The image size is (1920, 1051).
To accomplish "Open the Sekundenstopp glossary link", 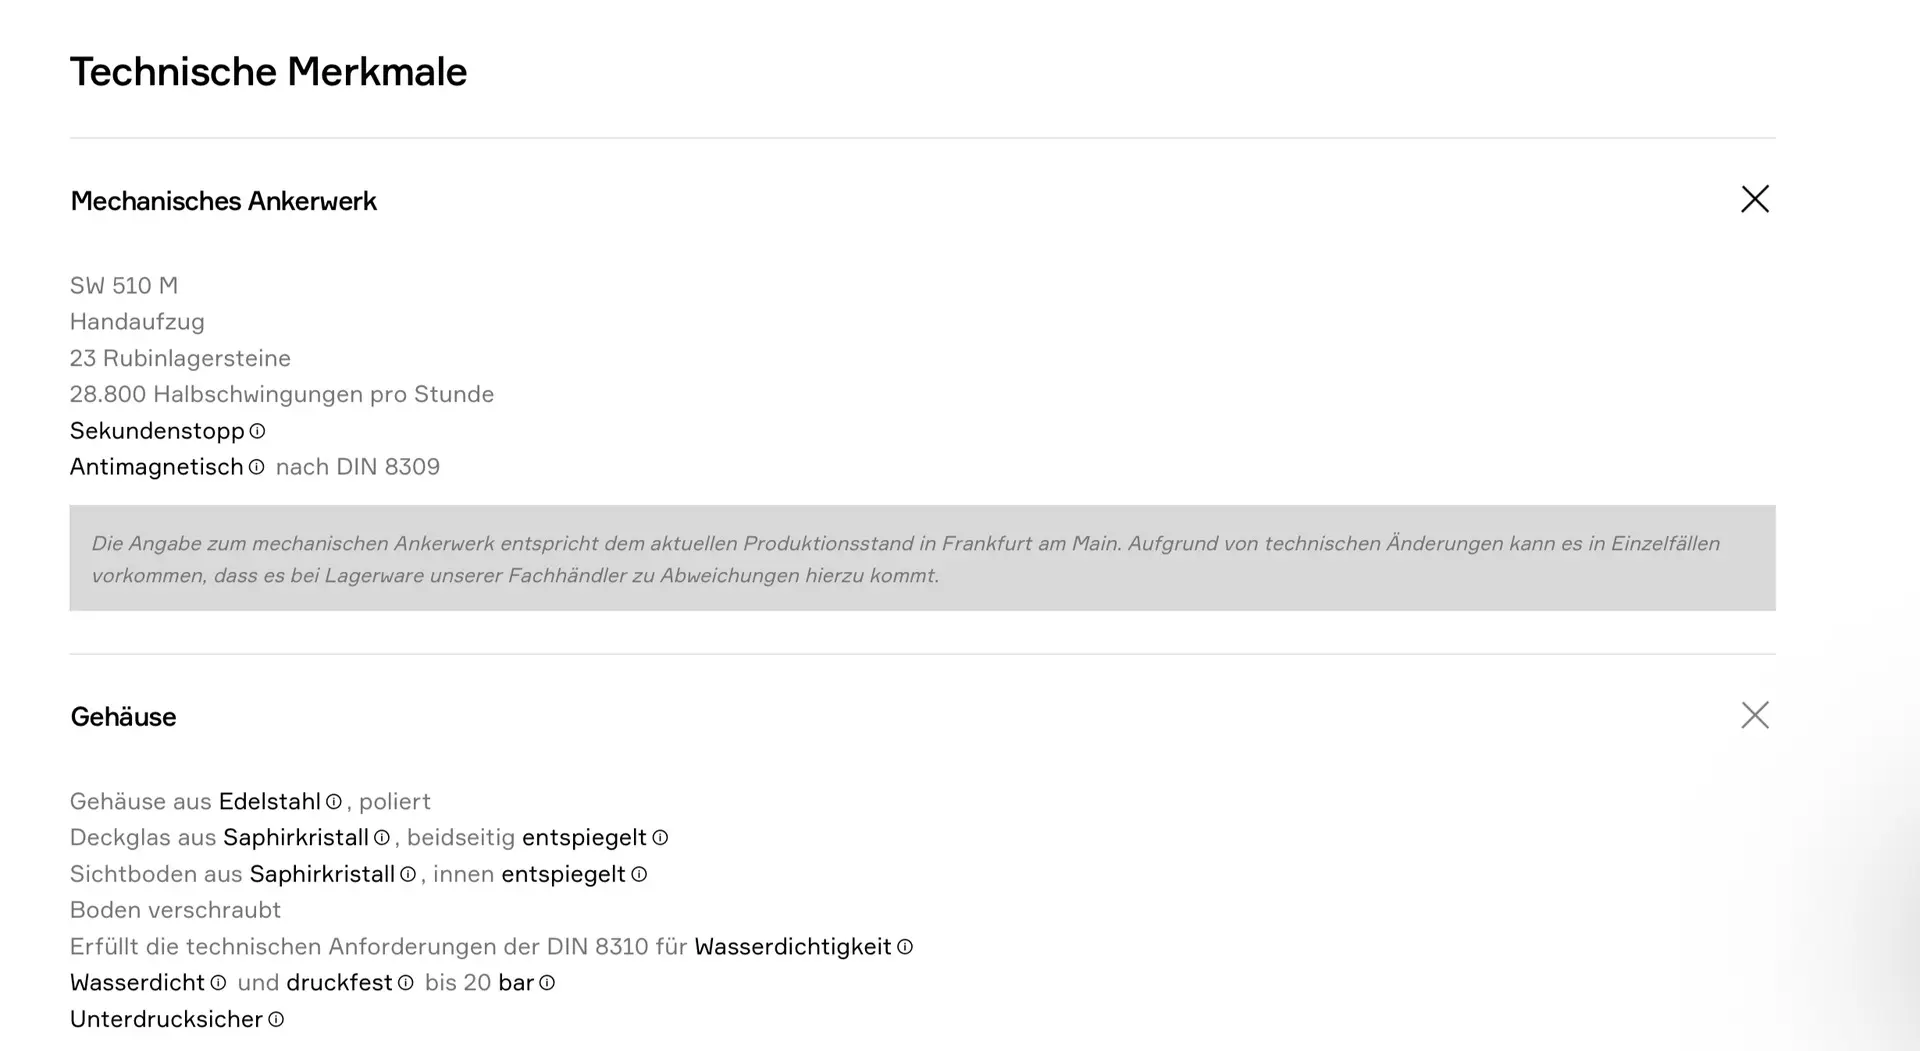I will 157,431.
